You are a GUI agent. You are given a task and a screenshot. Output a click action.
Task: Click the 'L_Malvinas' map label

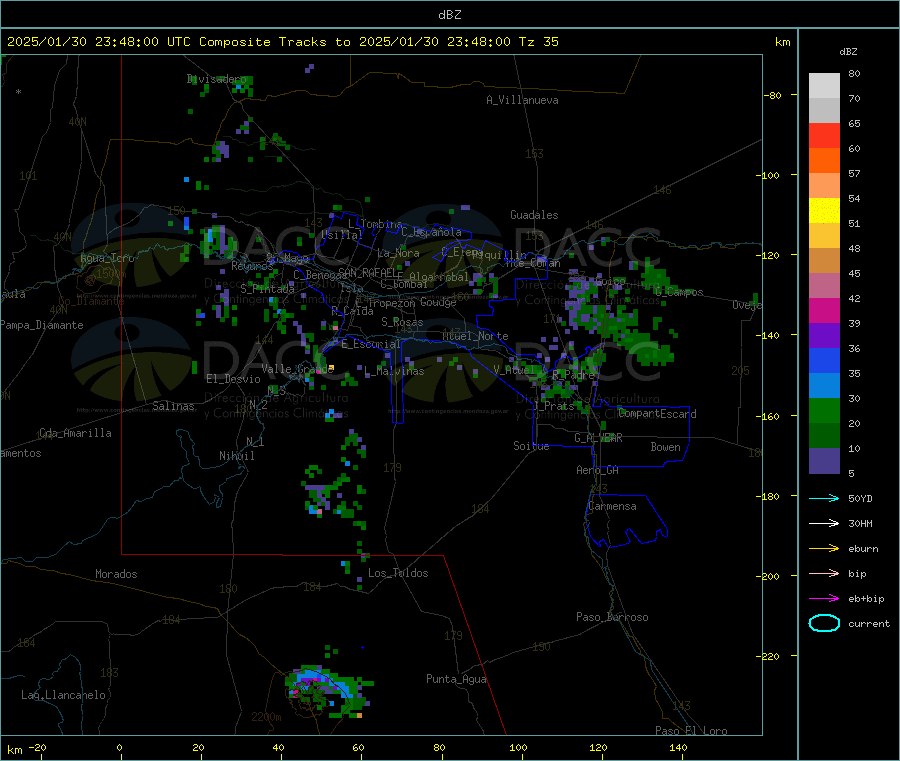coord(394,371)
